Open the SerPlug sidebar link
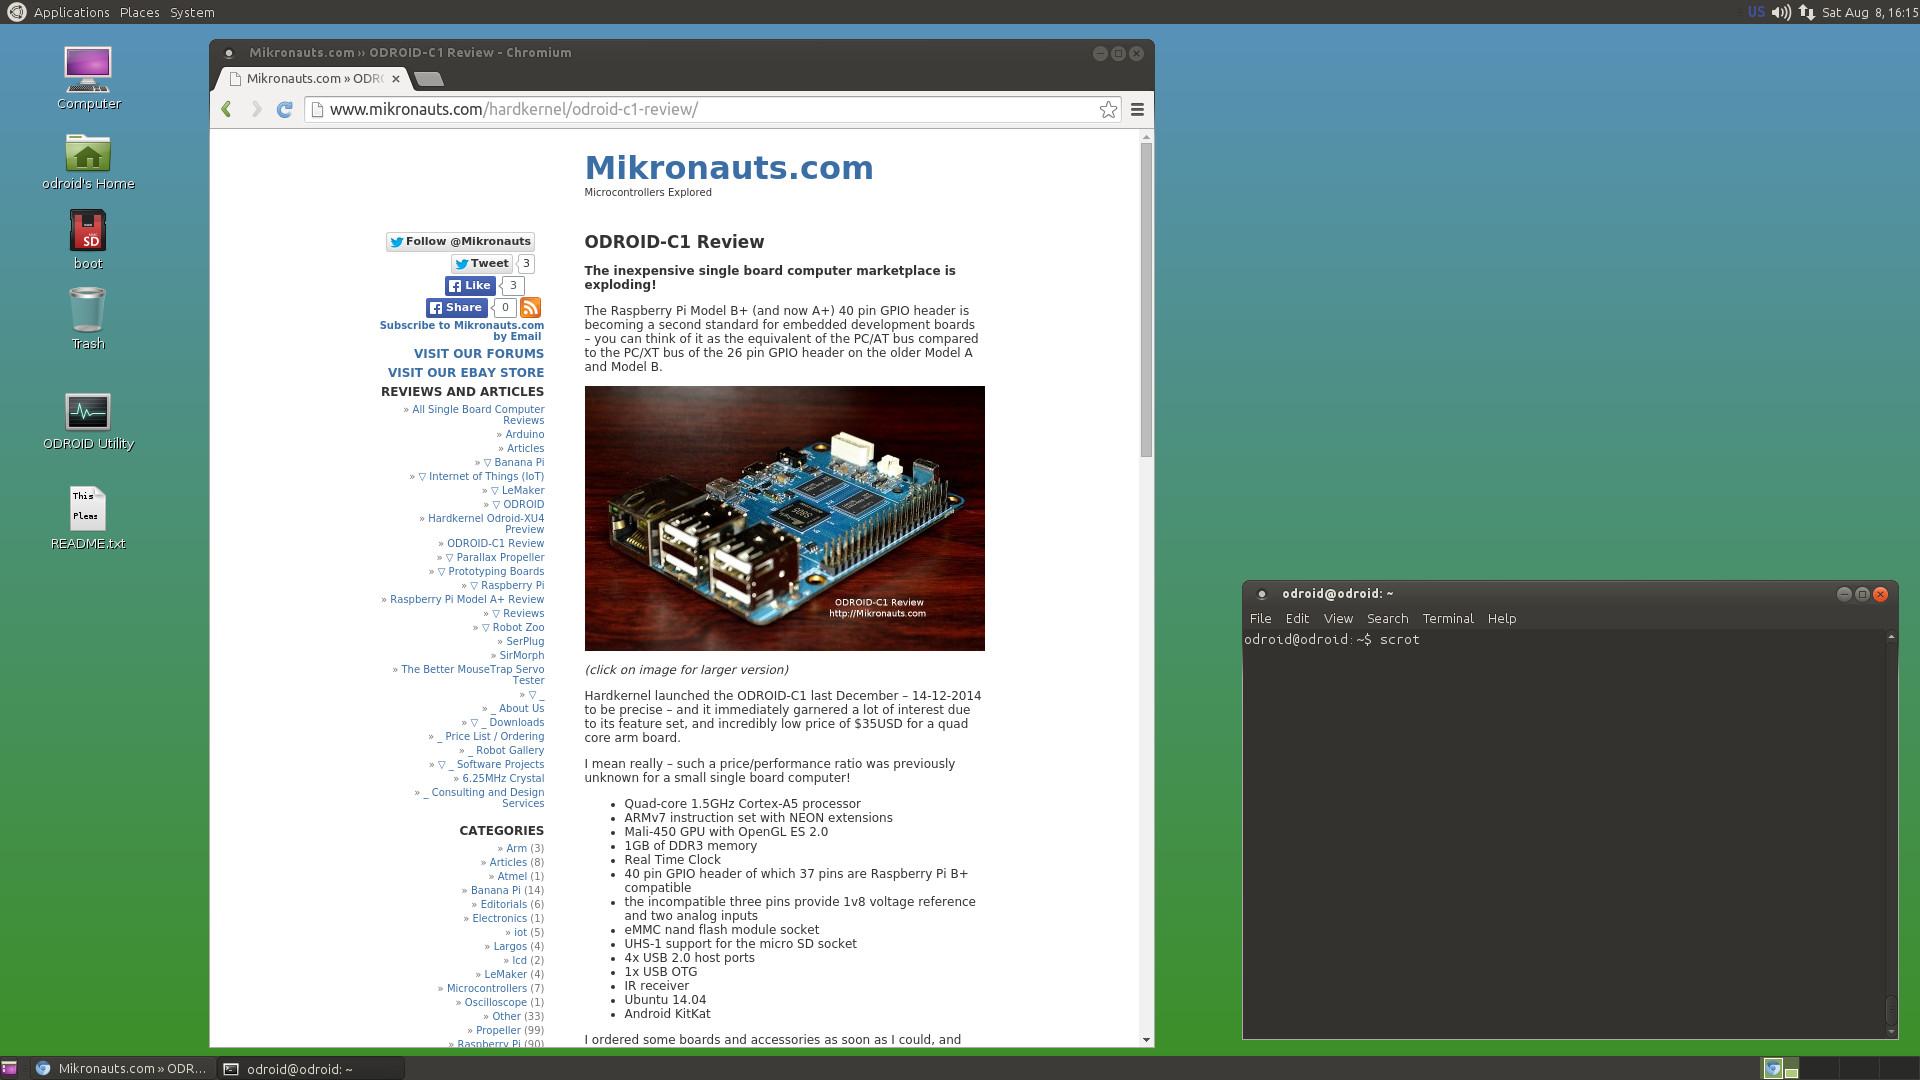Image resolution: width=1920 pixels, height=1080 pixels. [525, 642]
